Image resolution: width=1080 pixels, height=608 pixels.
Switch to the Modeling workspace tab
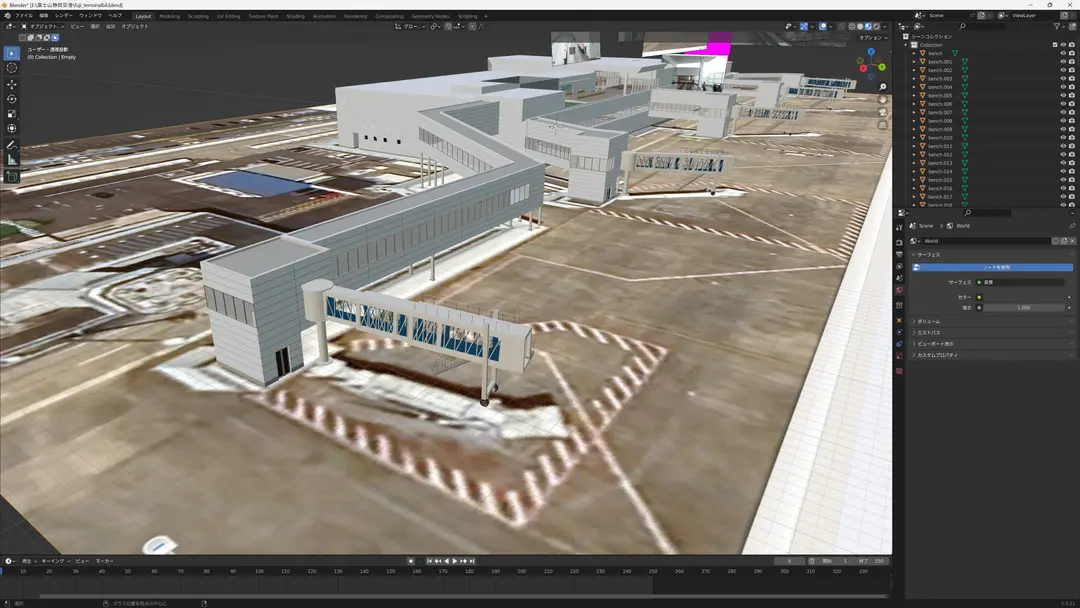169,16
